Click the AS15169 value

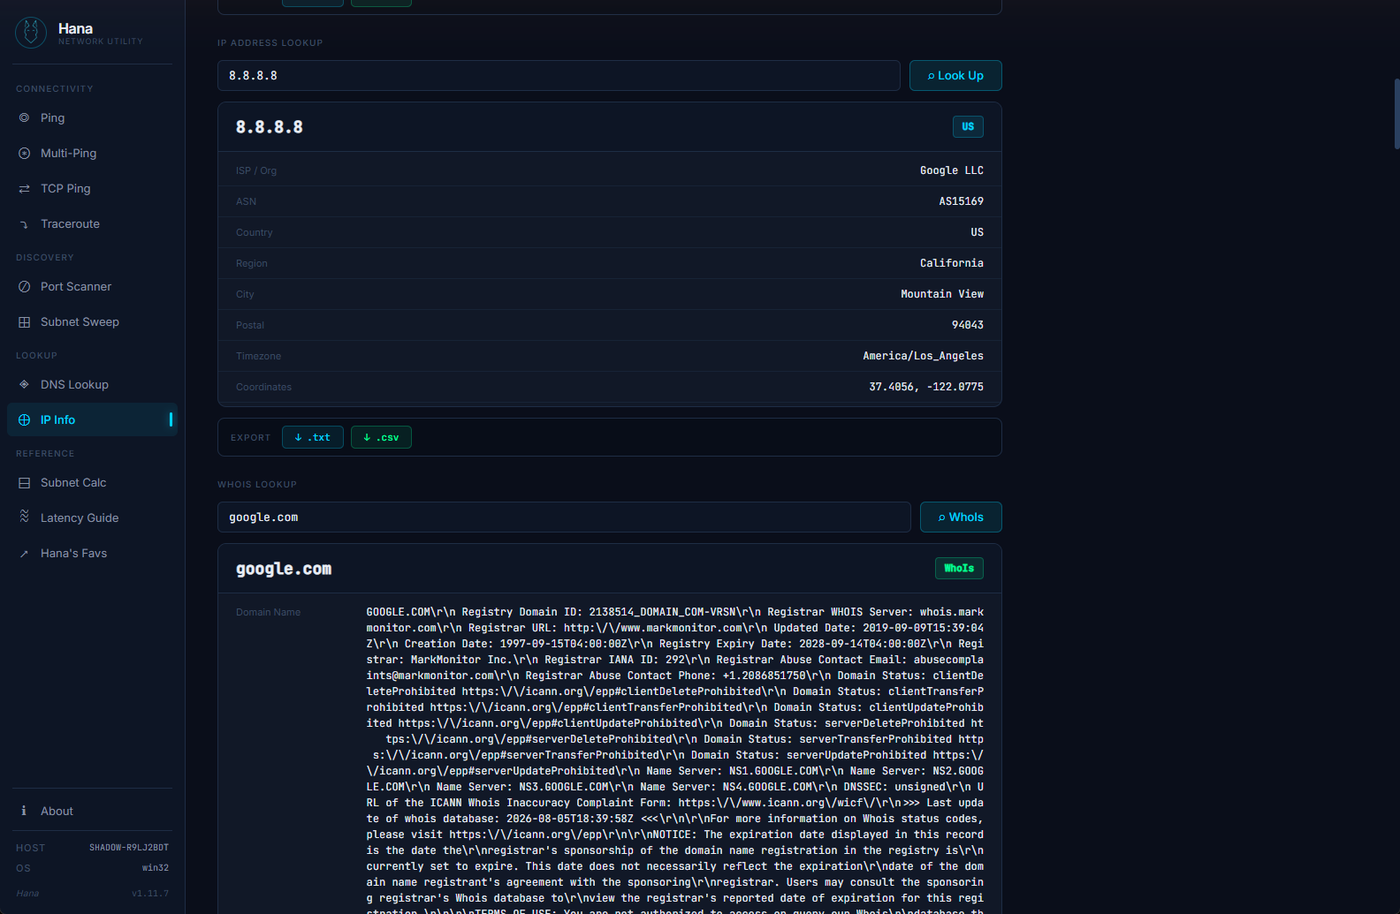click(961, 202)
